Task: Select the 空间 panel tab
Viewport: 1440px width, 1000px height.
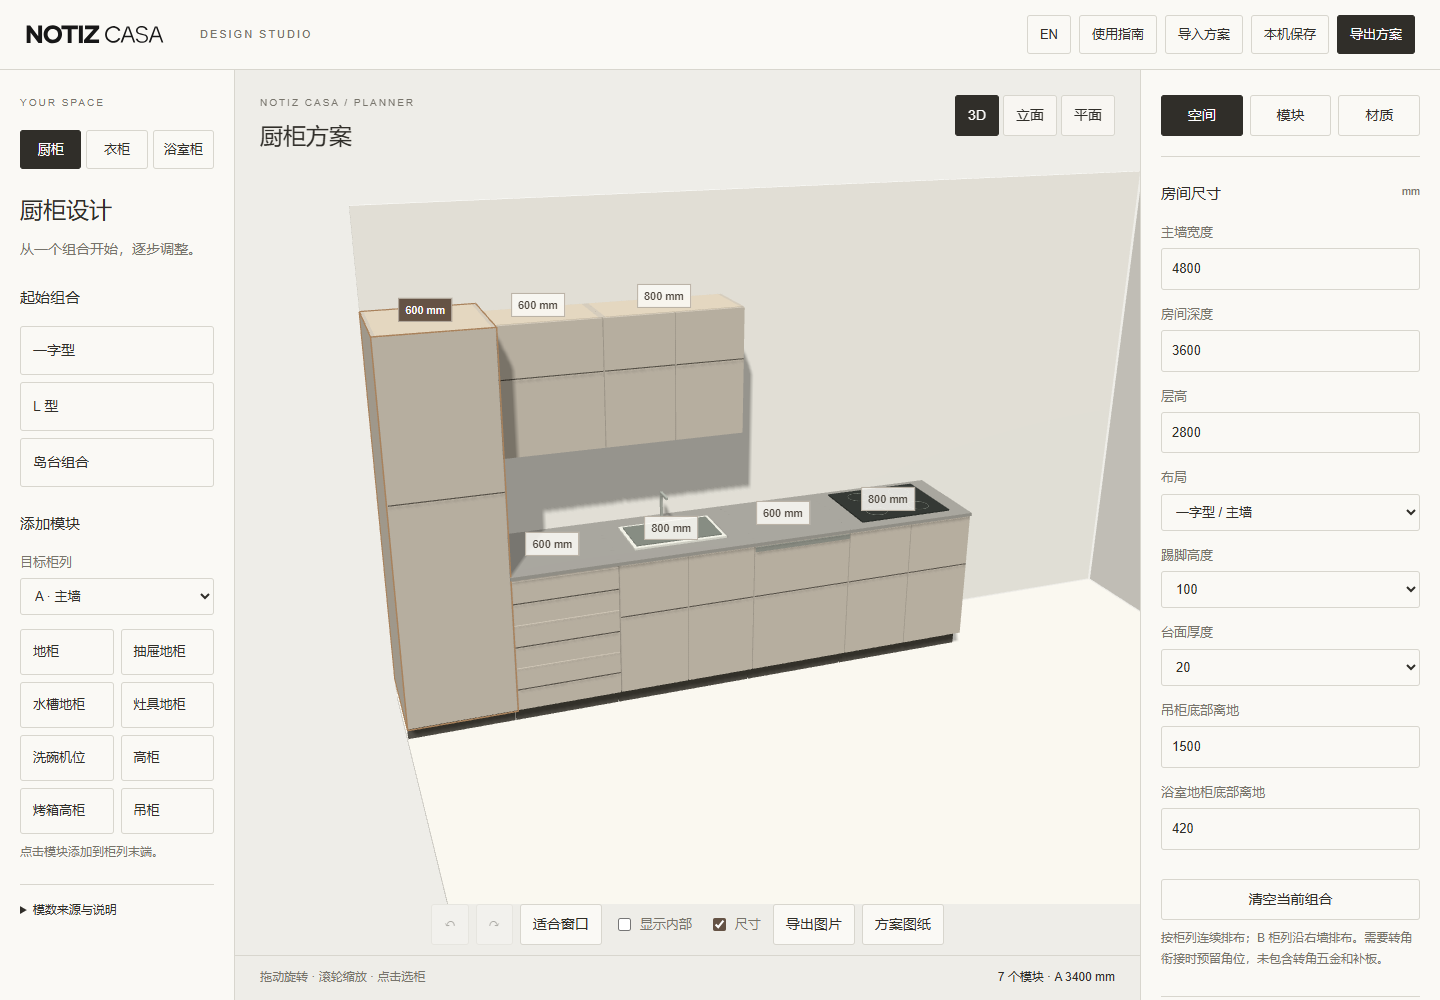Action: pos(1202,115)
